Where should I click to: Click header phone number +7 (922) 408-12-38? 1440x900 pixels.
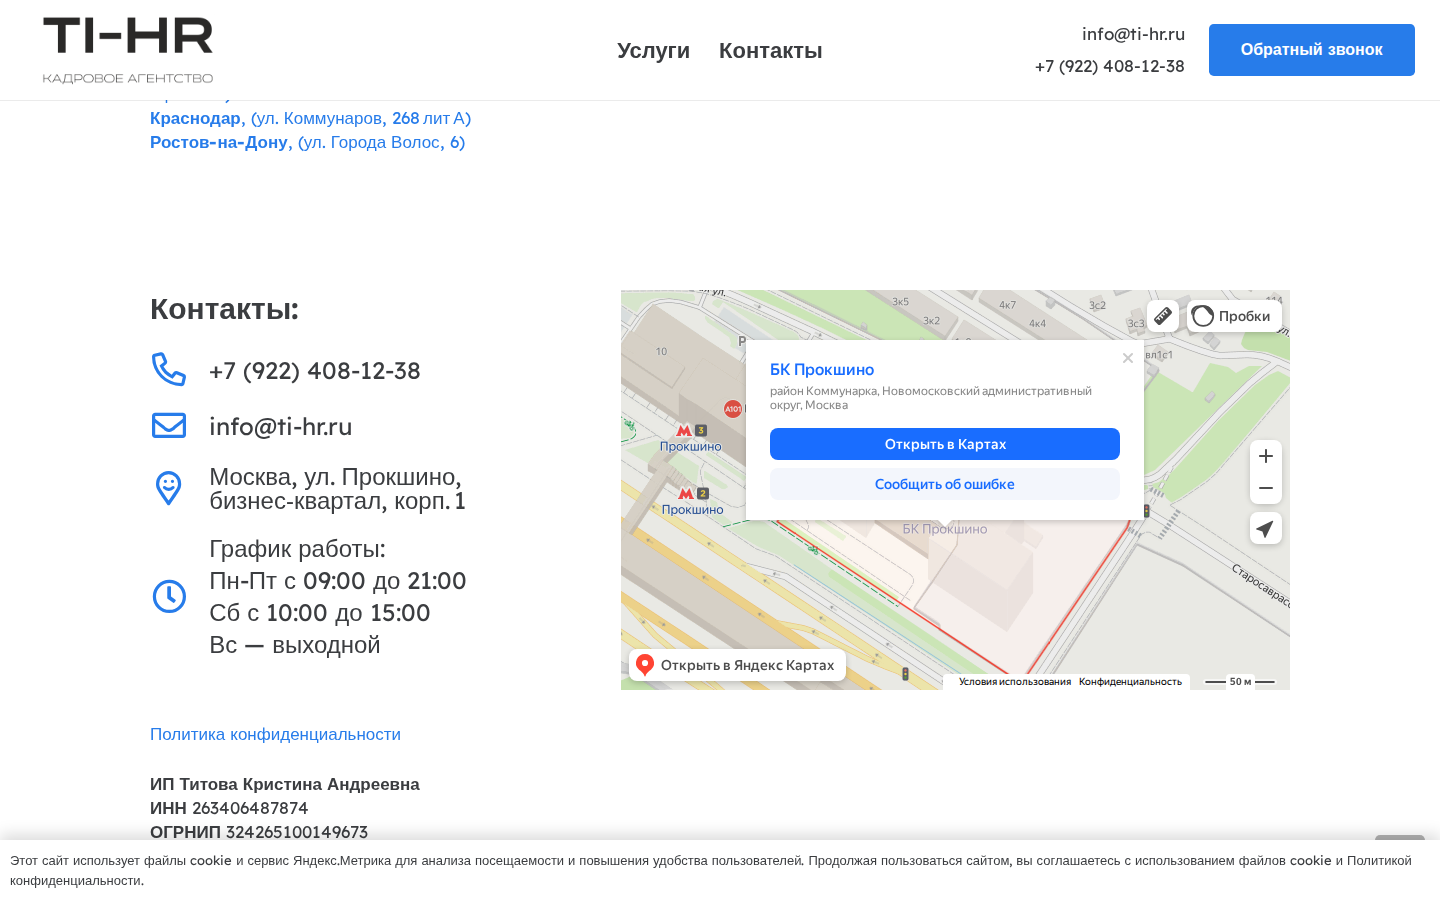(x=1110, y=66)
